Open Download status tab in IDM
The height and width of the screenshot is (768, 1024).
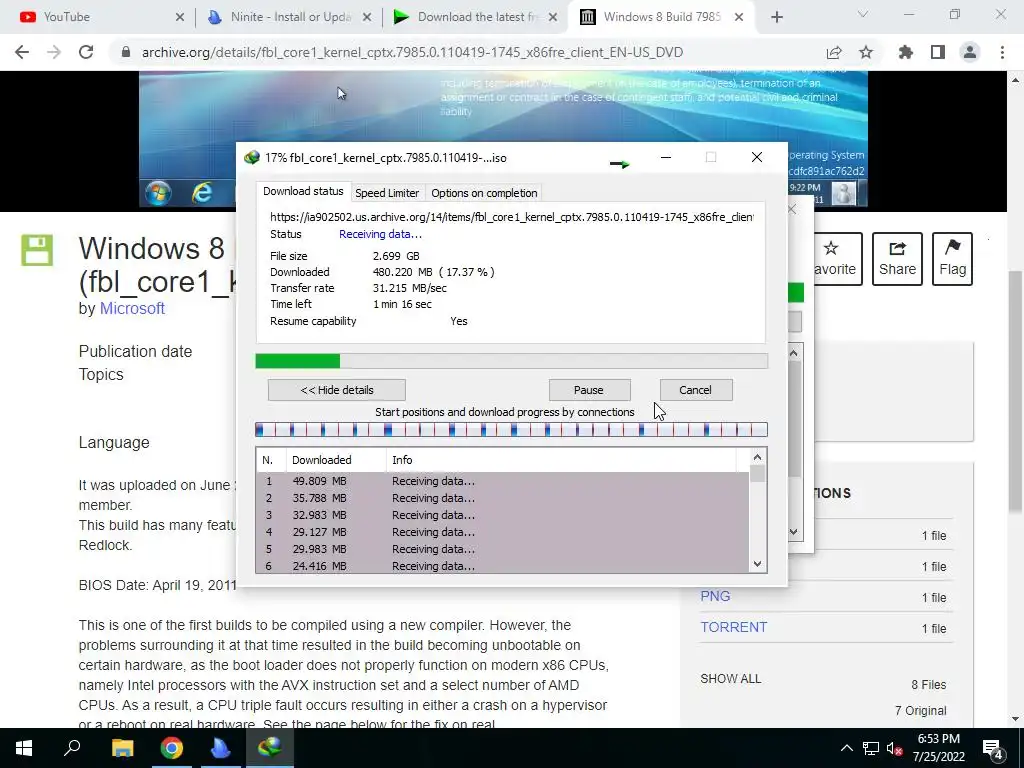pos(303,191)
